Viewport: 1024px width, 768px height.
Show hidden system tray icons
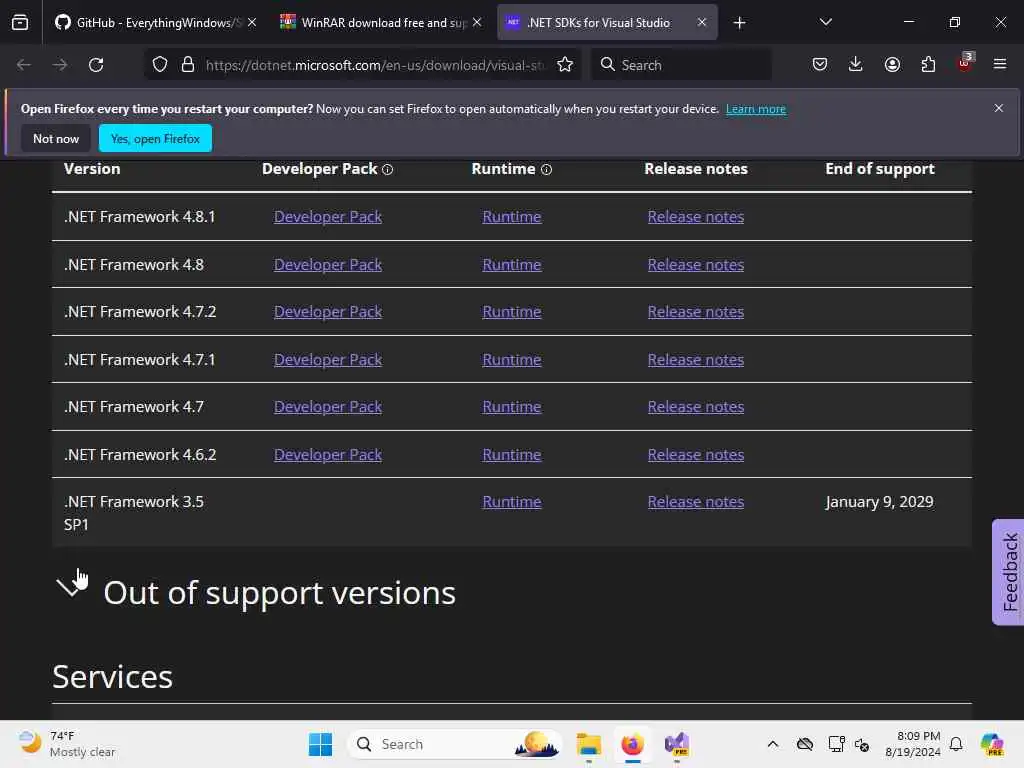pyautogui.click(x=773, y=744)
